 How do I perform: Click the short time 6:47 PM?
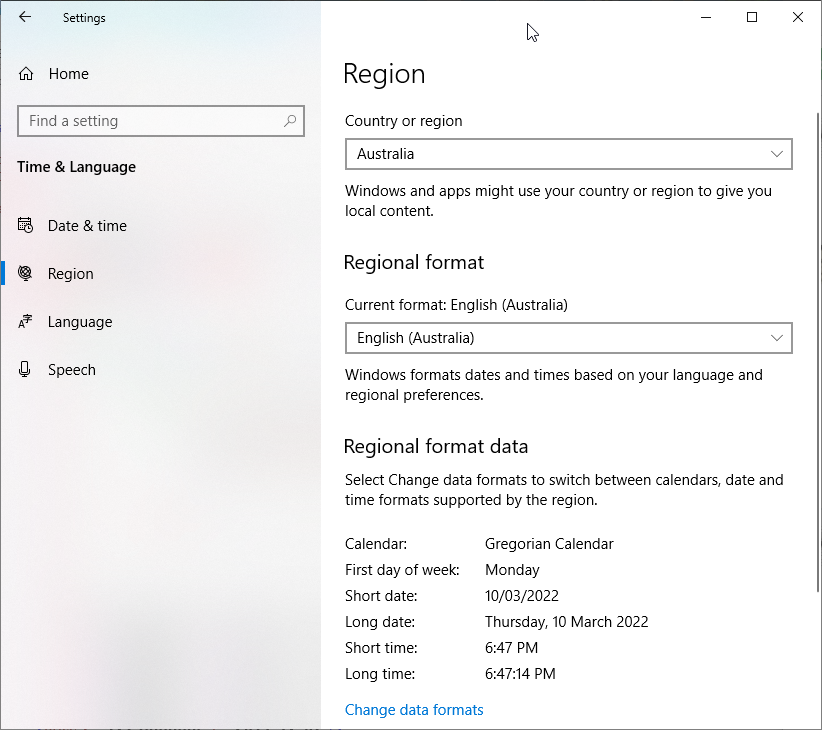click(511, 648)
